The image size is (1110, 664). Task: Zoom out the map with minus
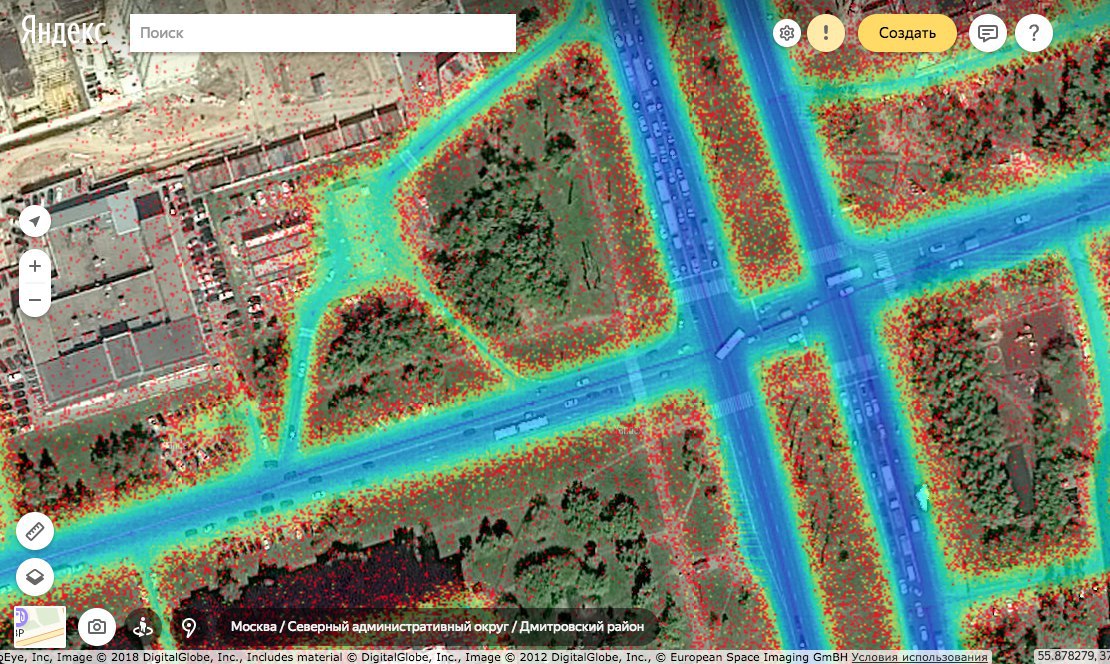pos(35,299)
